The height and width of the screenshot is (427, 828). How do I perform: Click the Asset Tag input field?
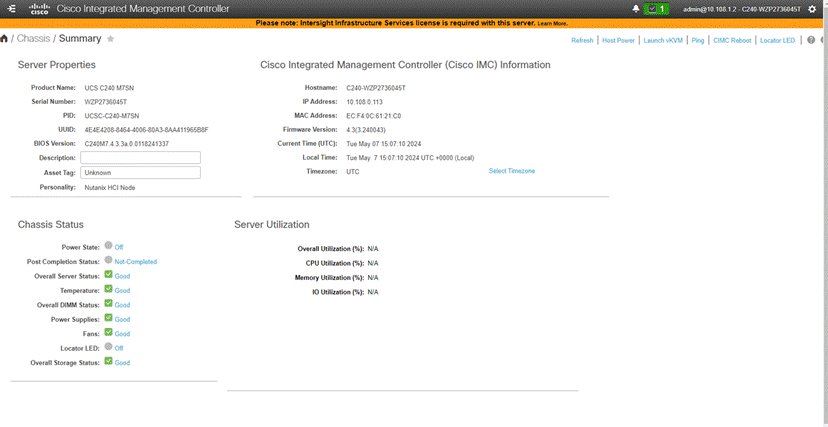pos(140,173)
